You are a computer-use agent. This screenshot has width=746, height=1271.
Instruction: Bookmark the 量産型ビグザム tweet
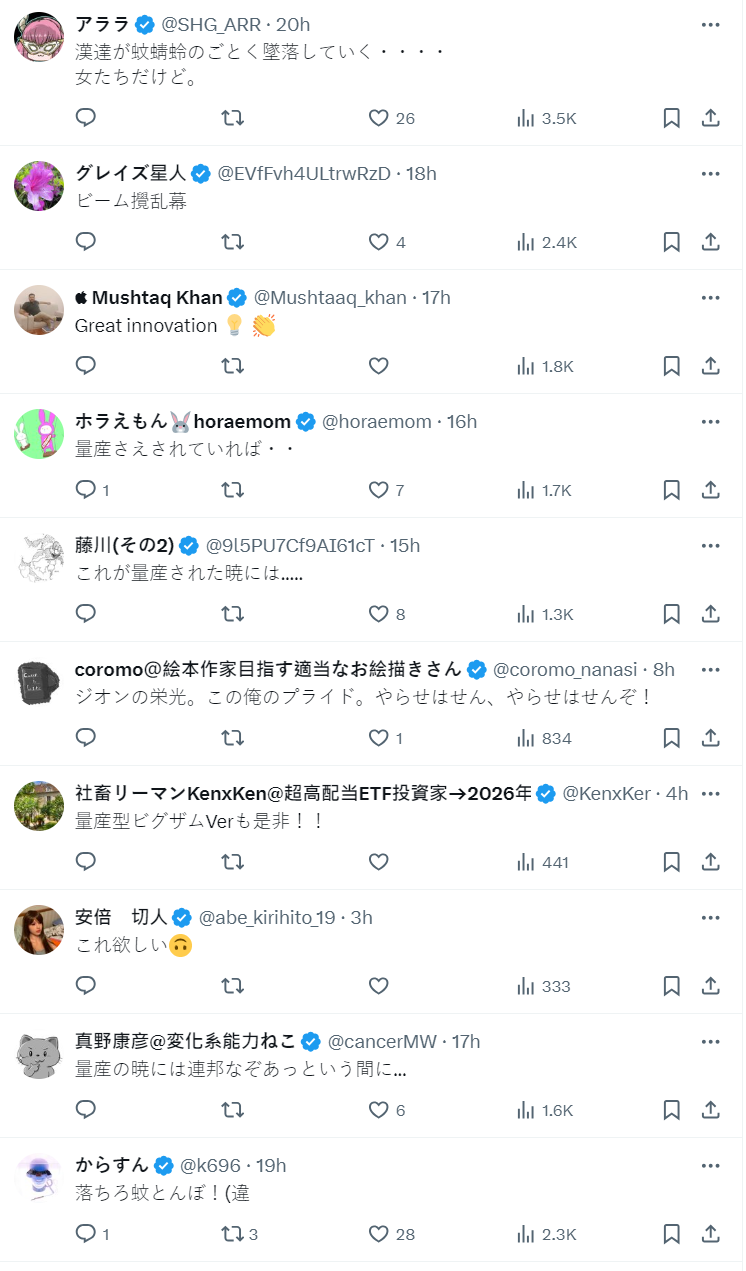[x=672, y=862]
